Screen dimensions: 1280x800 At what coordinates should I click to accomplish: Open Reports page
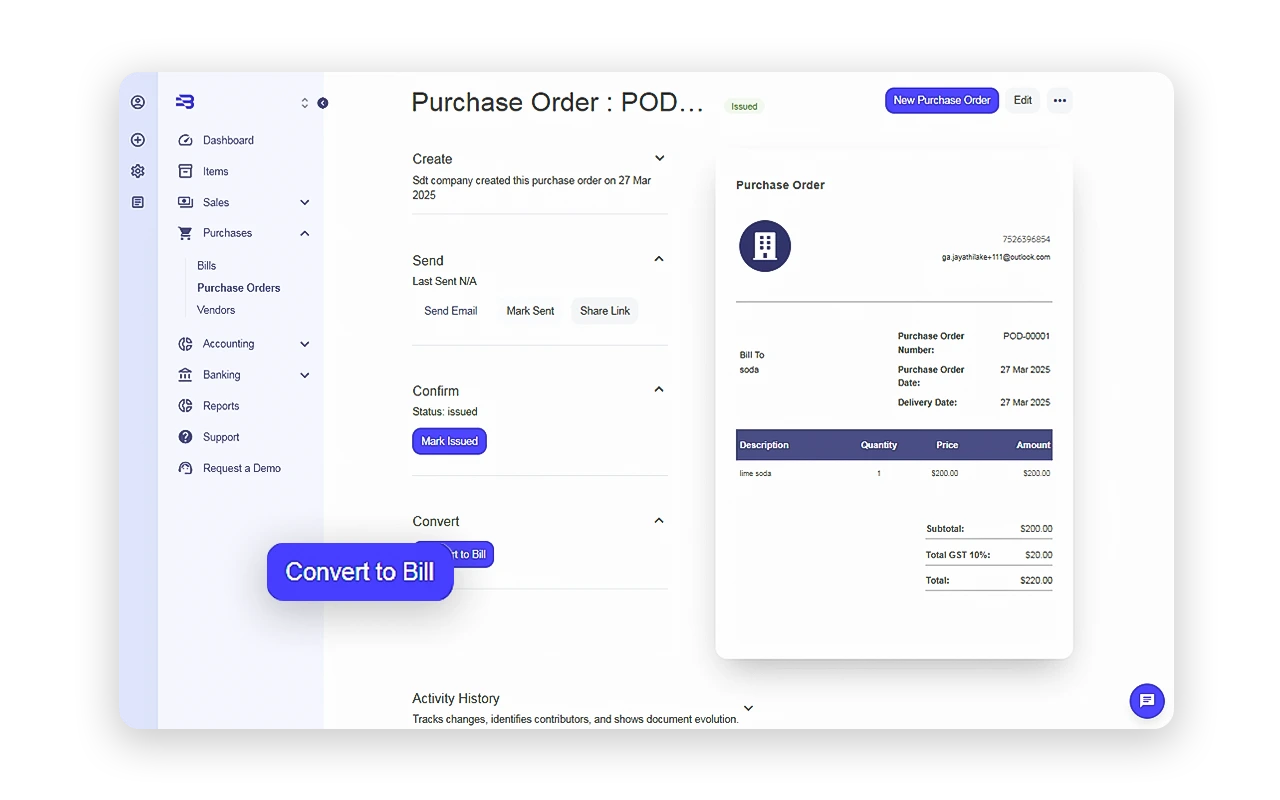coord(221,406)
